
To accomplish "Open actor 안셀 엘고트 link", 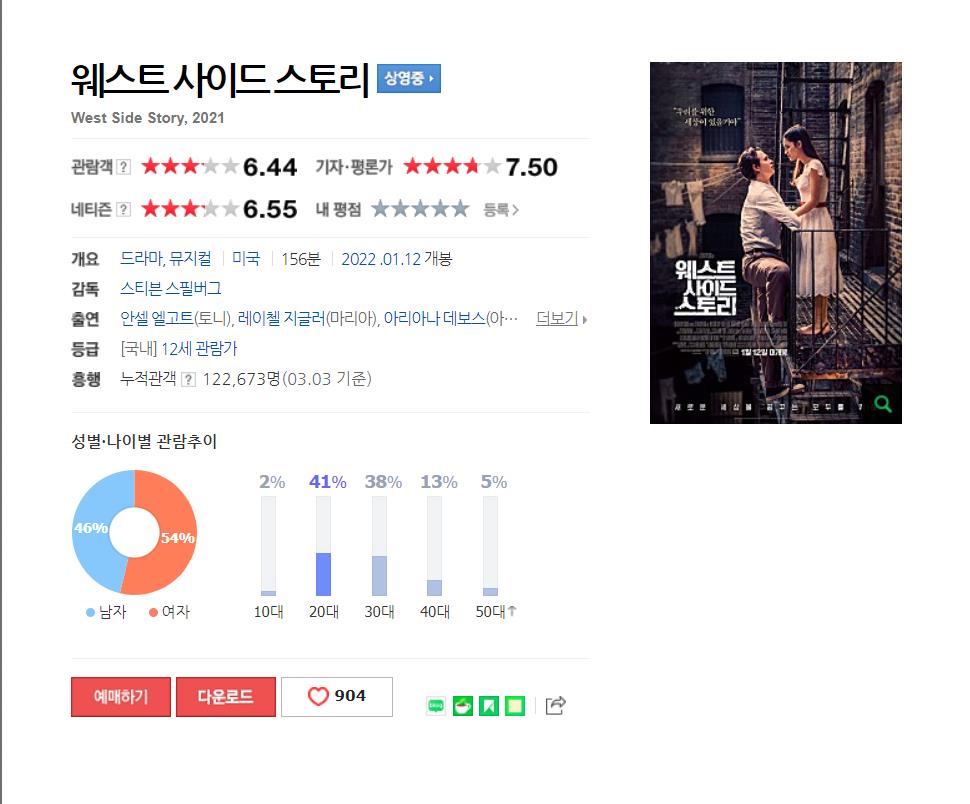I will 157,319.
